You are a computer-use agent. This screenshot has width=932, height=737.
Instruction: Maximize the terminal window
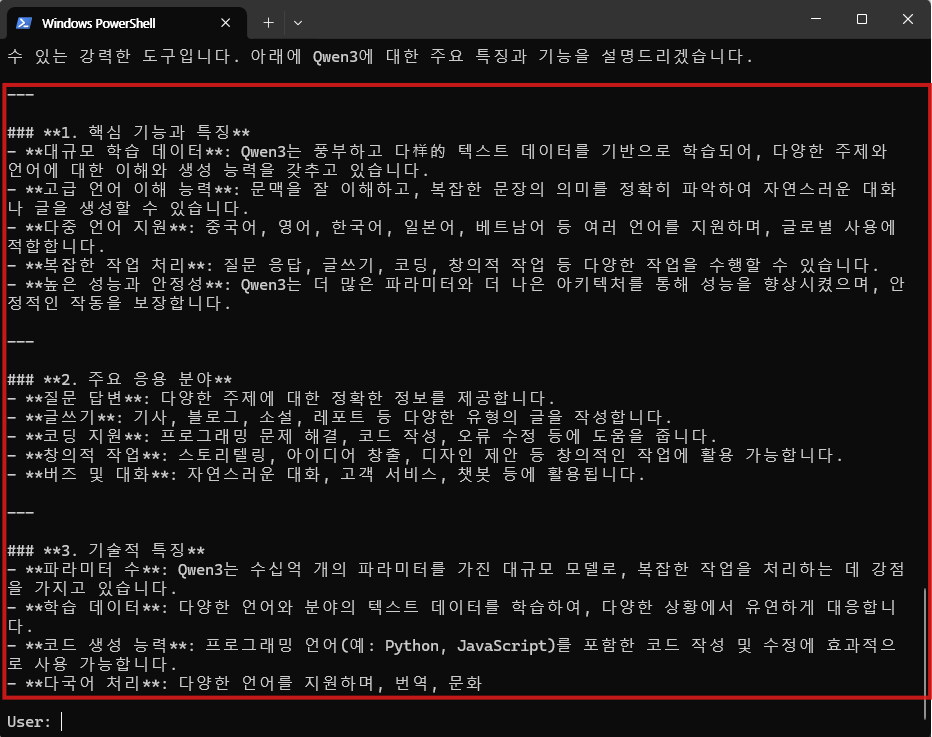pos(862,19)
